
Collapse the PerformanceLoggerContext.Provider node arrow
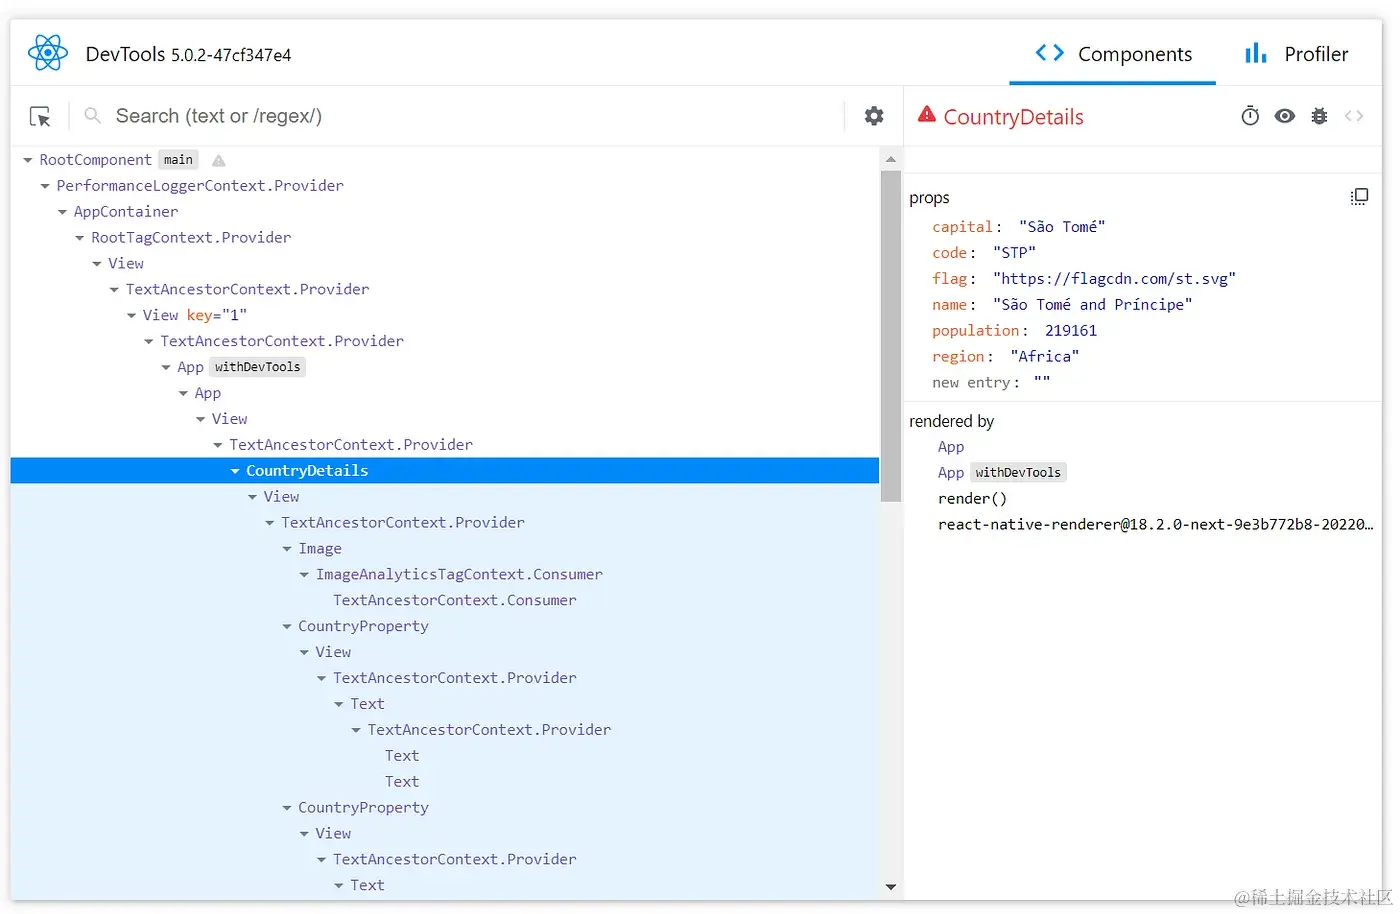[45, 186]
